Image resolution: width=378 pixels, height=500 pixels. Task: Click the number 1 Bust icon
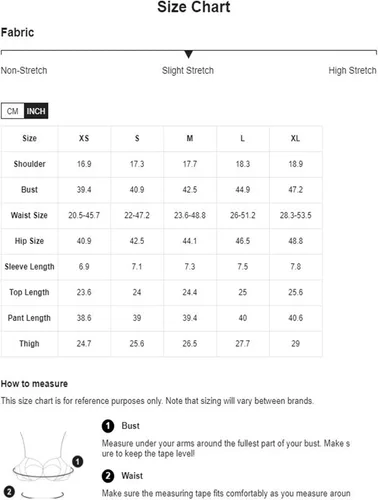coord(108,426)
